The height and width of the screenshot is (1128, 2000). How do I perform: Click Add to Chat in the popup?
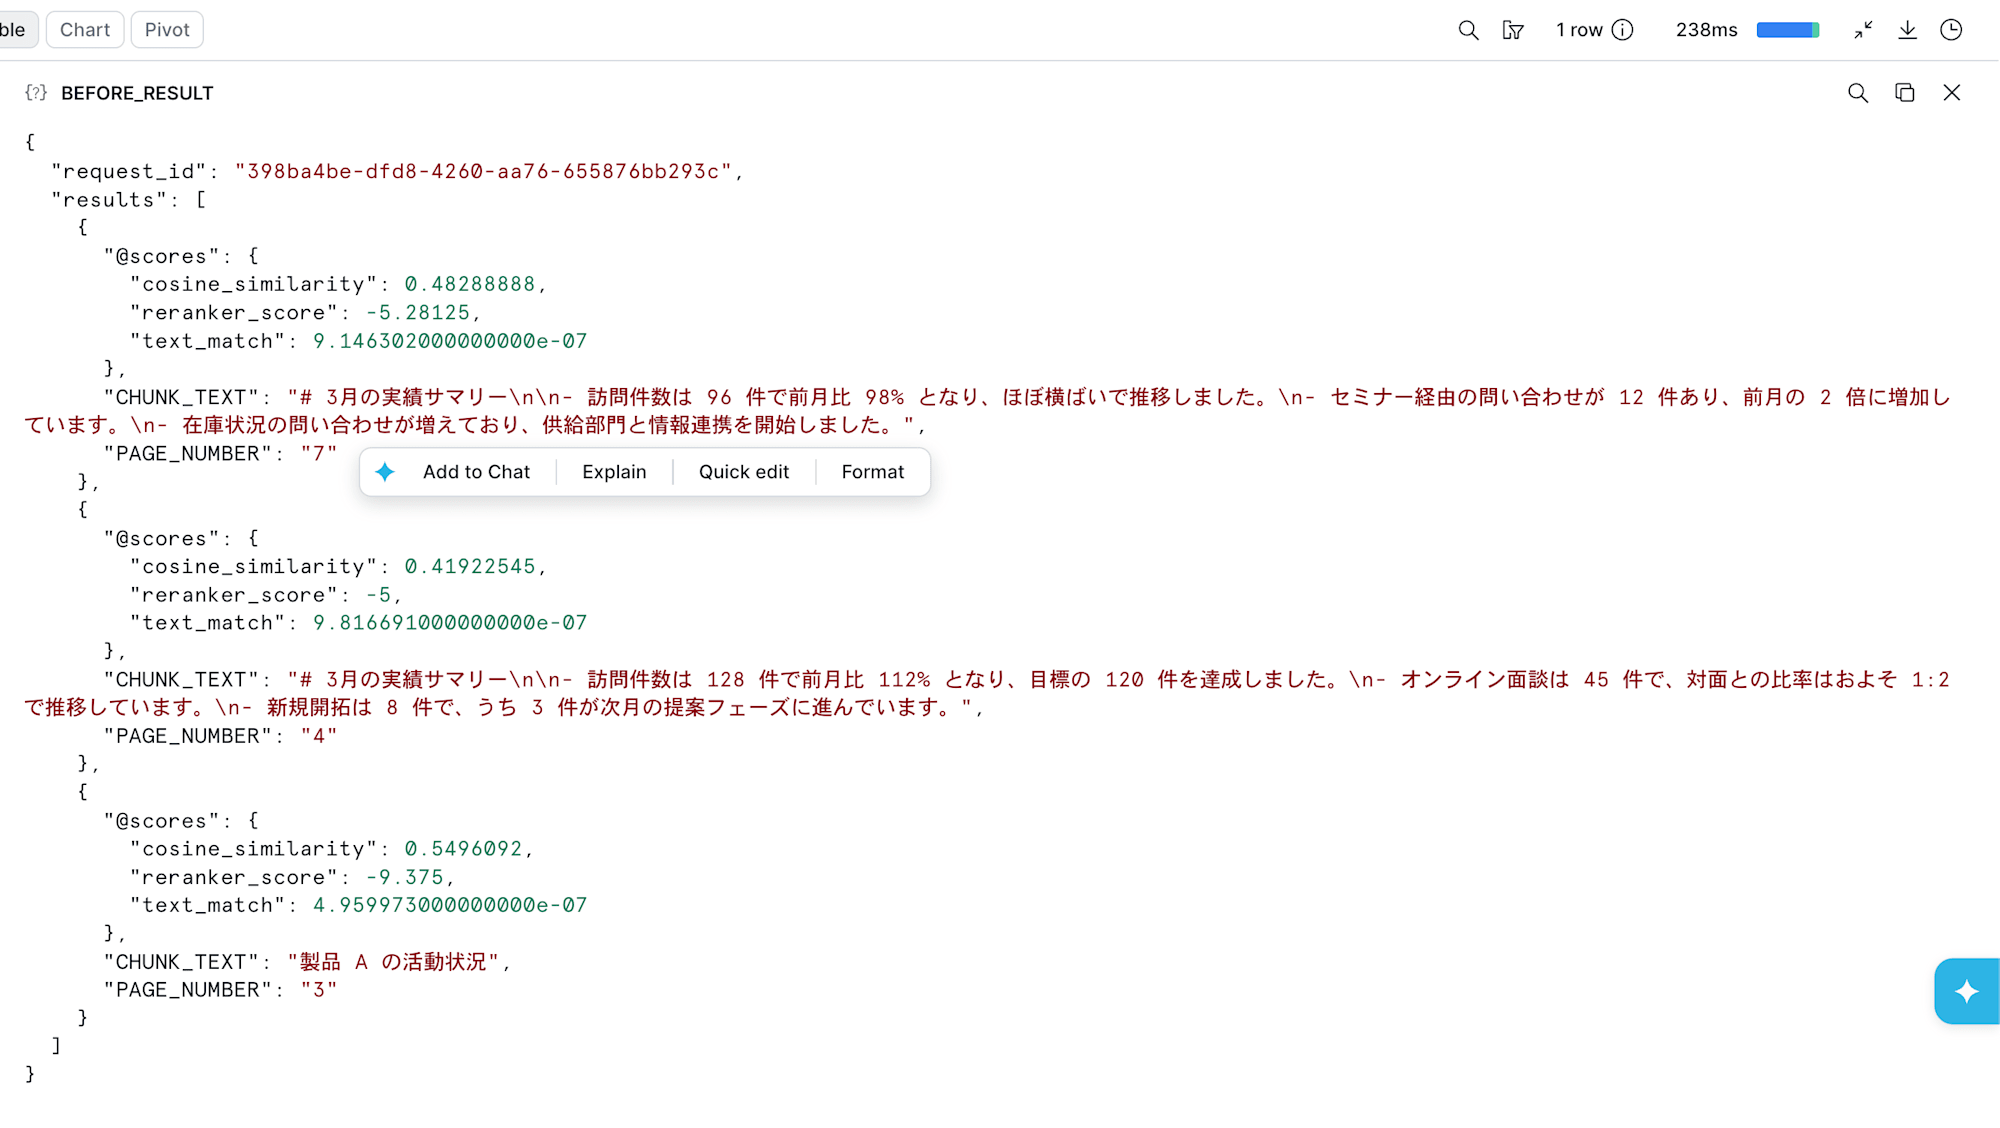pyautogui.click(x=476, y=472)
